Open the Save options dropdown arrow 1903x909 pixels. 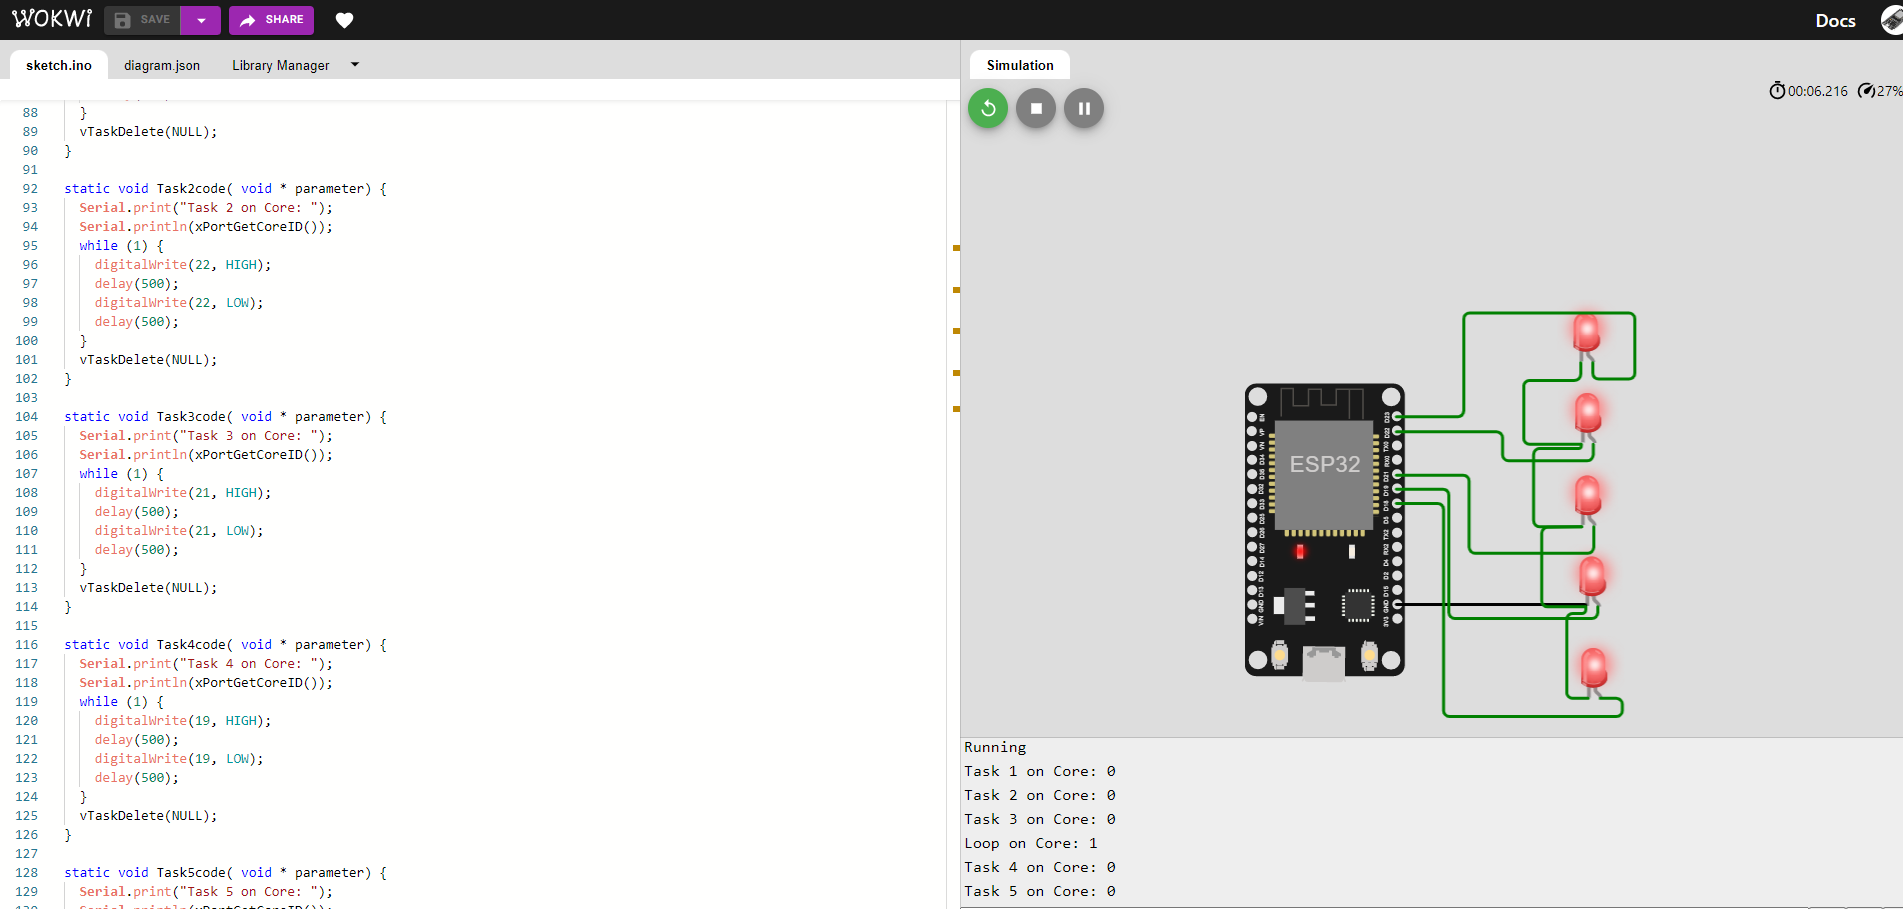pyautogui.click(x=201, y=20)
